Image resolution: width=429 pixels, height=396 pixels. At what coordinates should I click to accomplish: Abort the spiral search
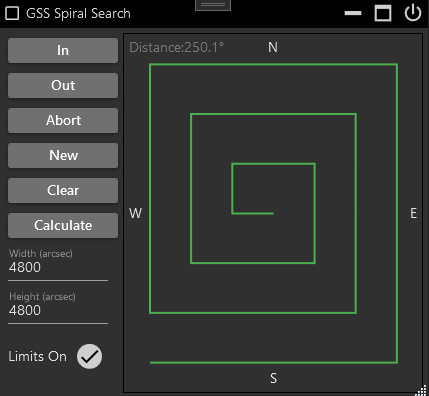[63, 120]
